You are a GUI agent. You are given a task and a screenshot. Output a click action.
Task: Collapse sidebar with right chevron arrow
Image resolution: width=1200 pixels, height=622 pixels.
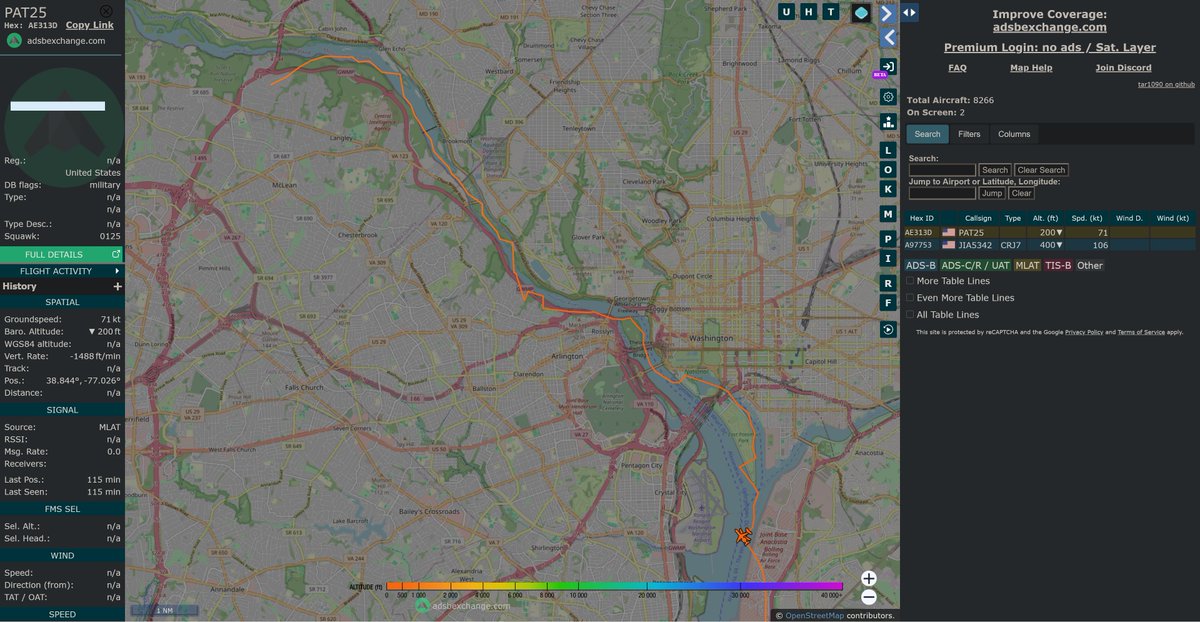pyautogui.click(x=887, y=13)
